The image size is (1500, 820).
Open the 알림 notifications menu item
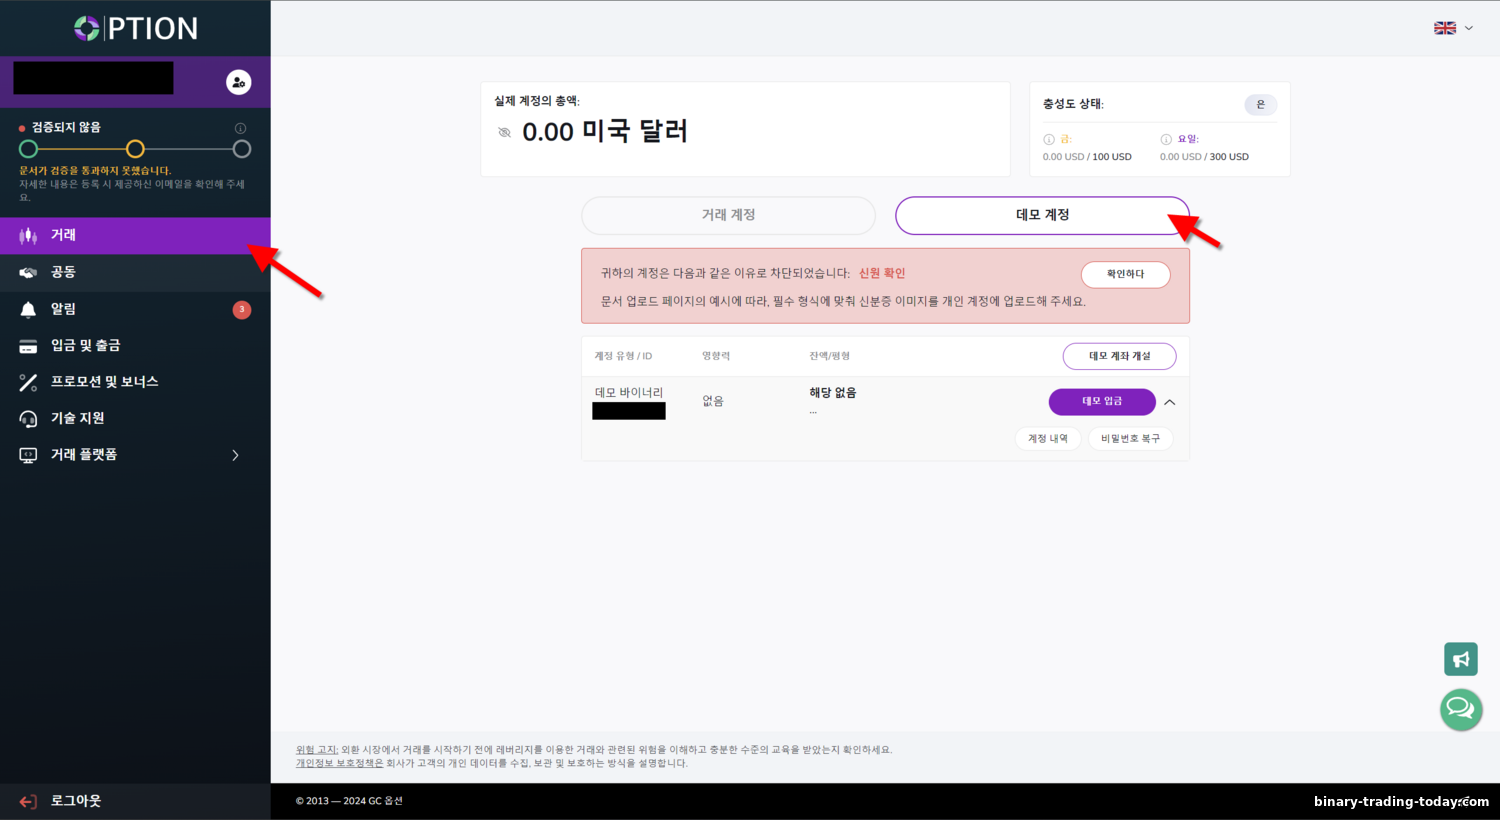[x=135, y=309]
